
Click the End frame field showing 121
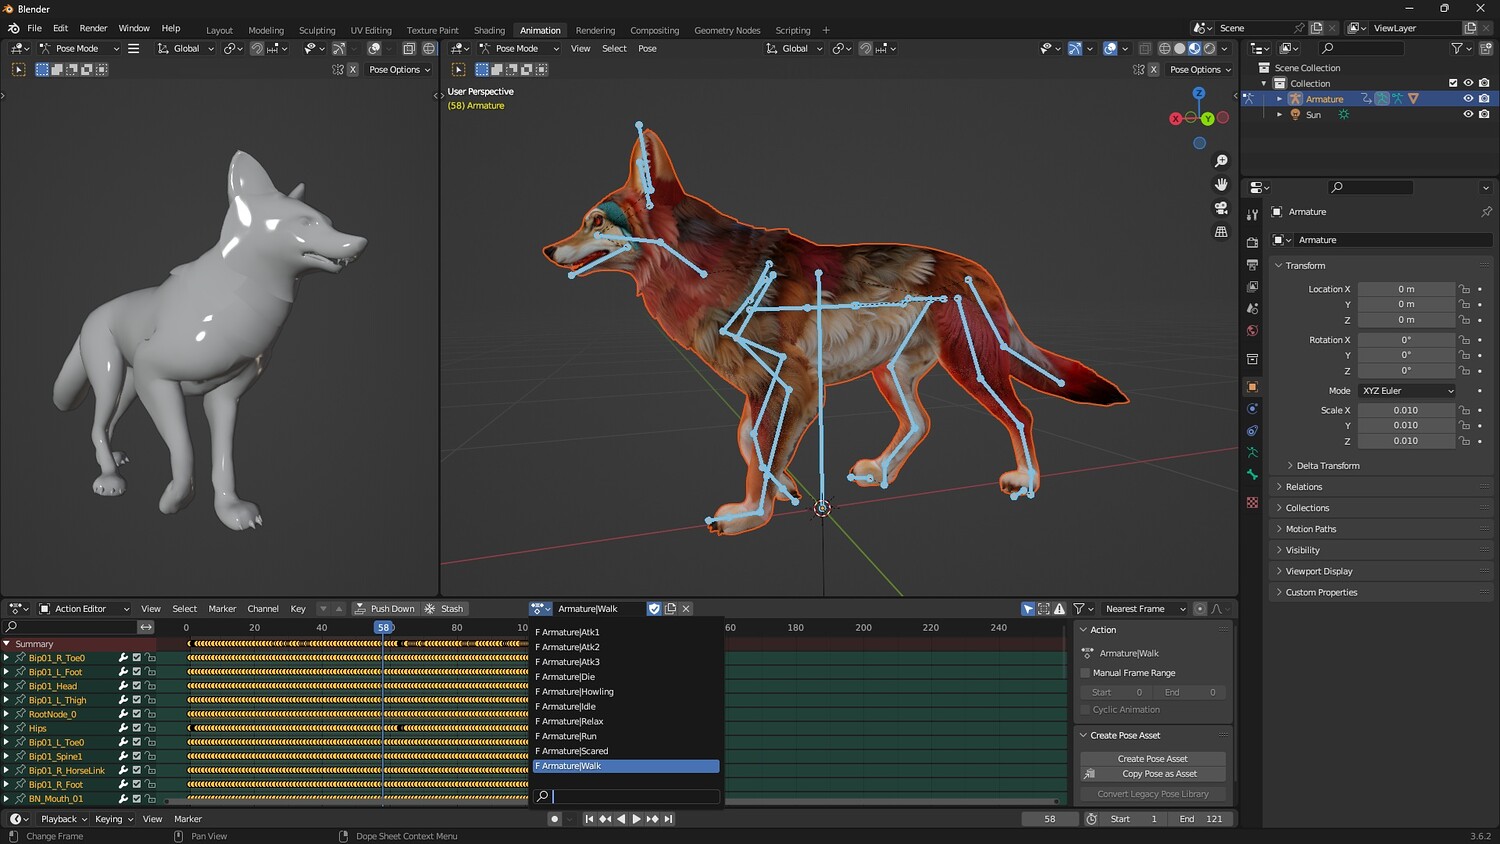[x=1200, y=819]
